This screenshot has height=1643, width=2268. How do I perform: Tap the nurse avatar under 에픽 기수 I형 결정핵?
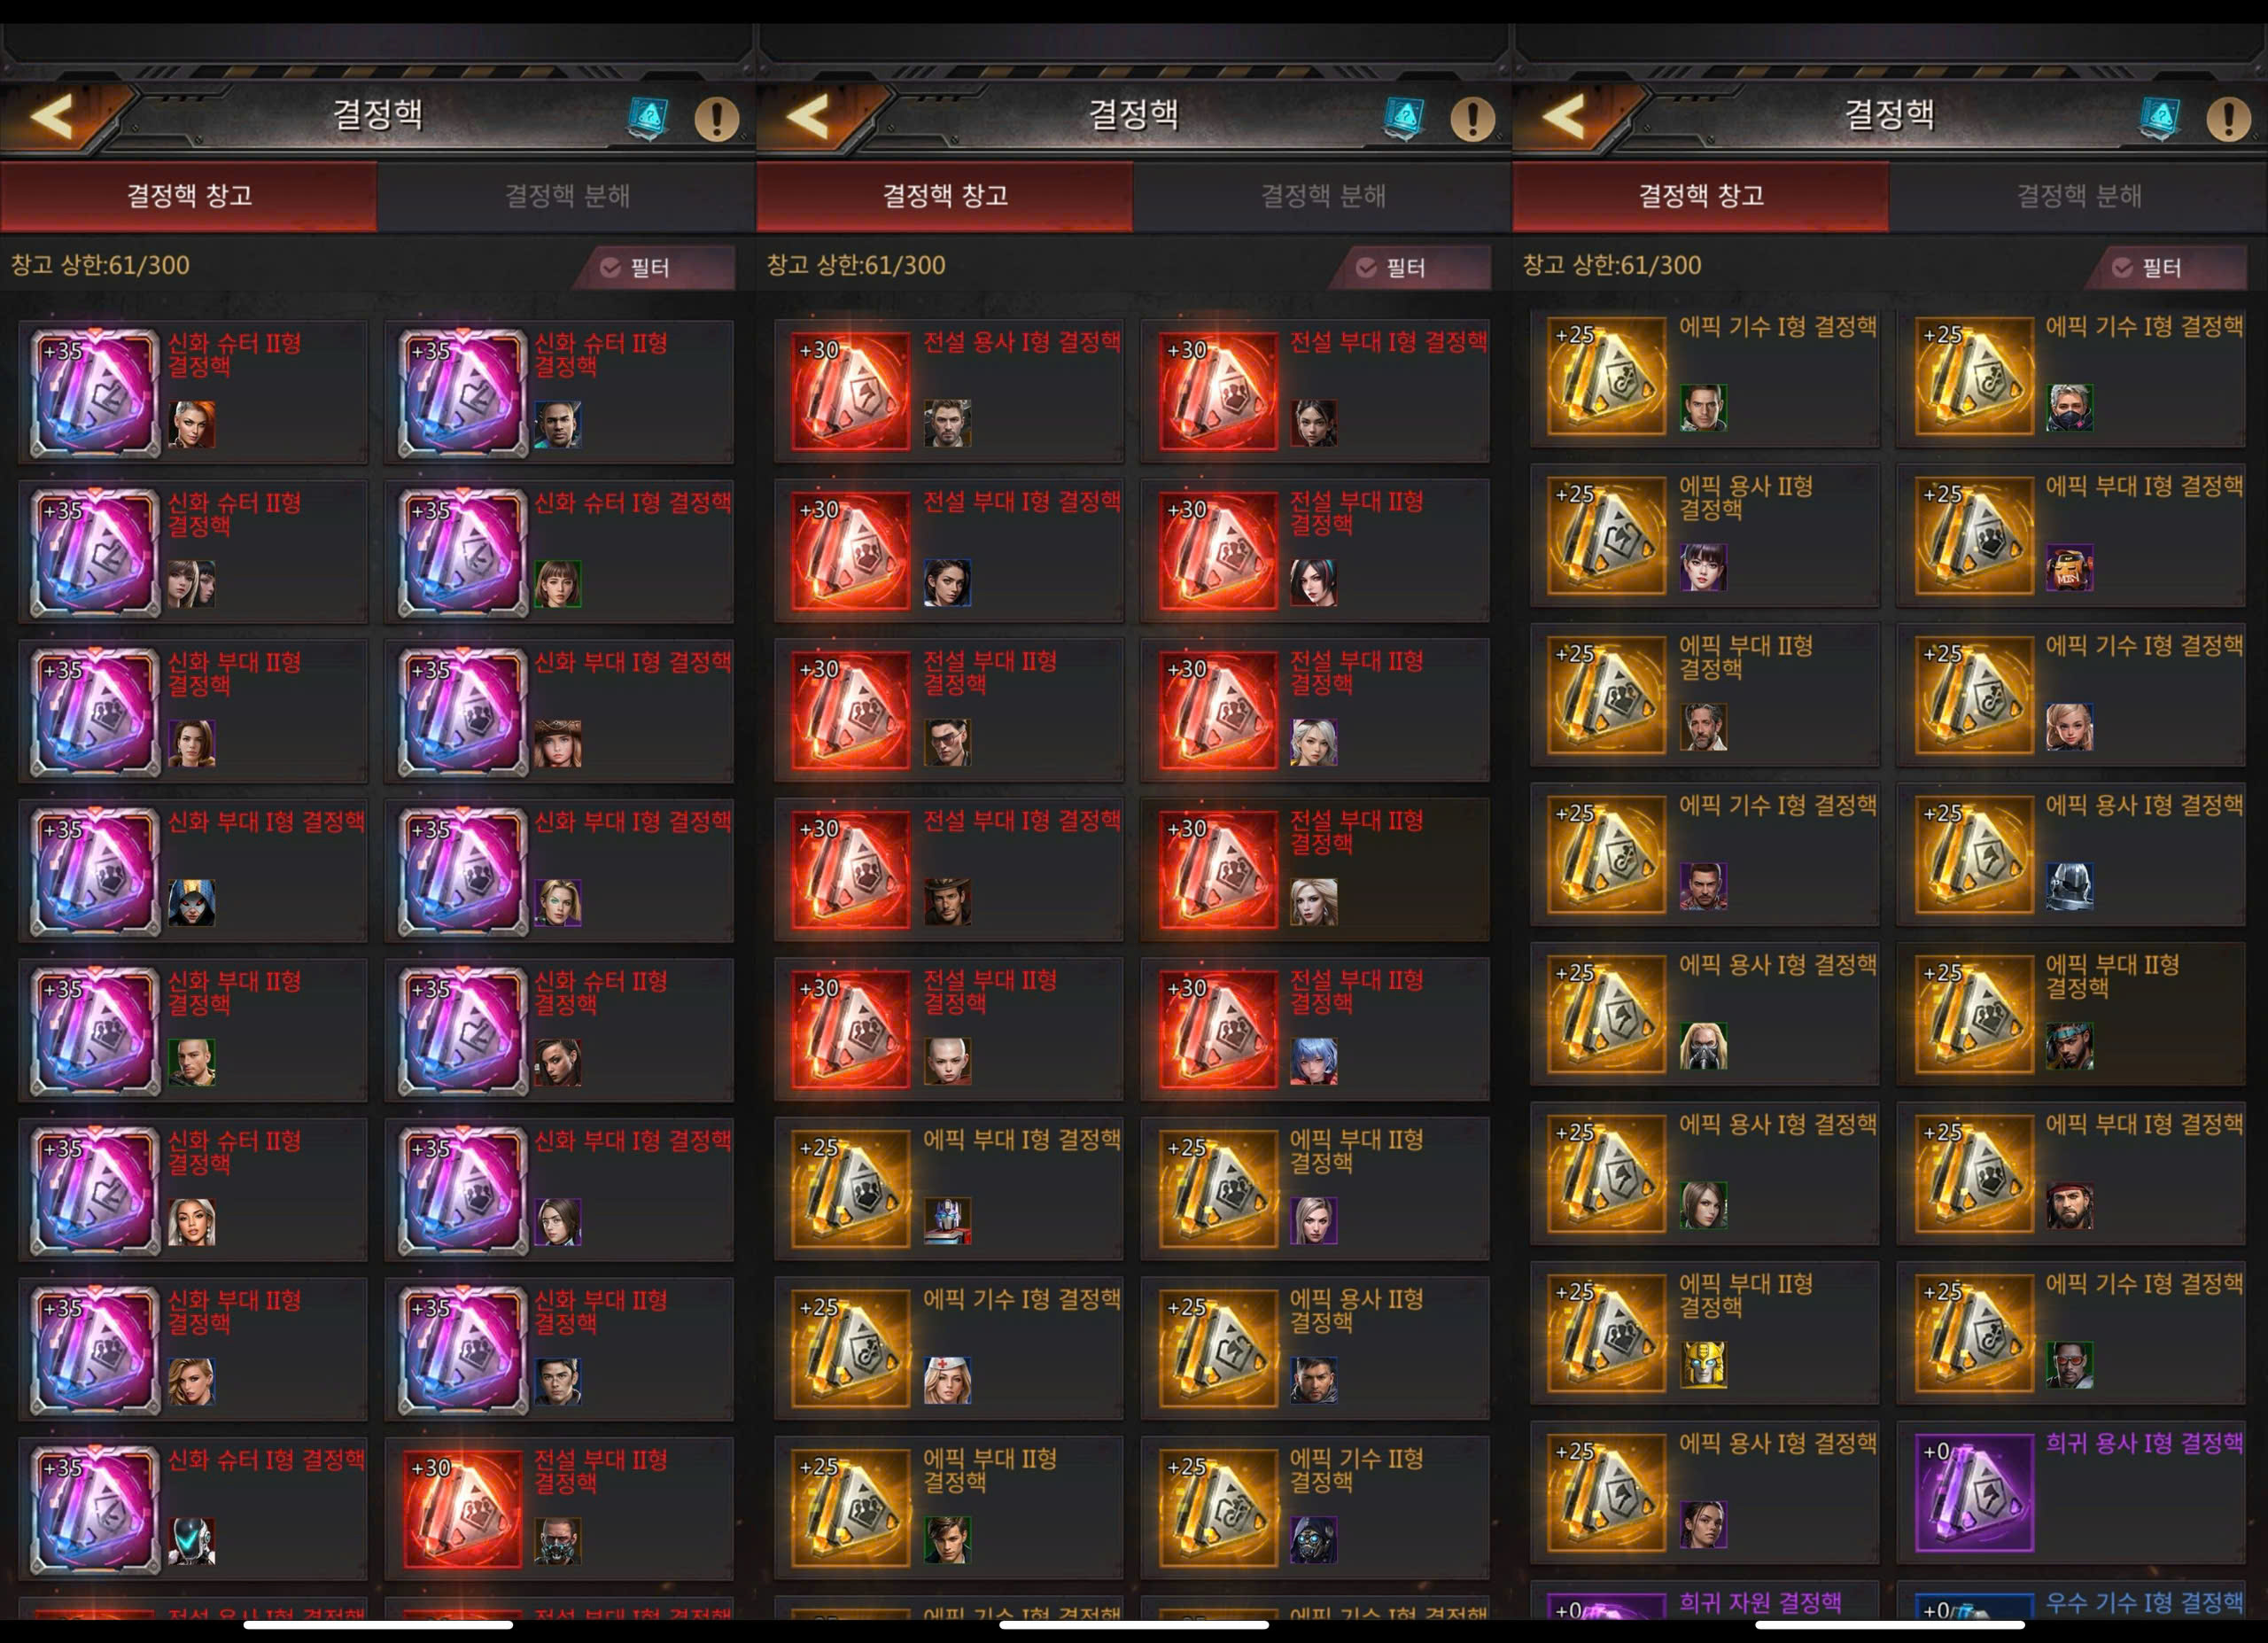point(947,1380)
